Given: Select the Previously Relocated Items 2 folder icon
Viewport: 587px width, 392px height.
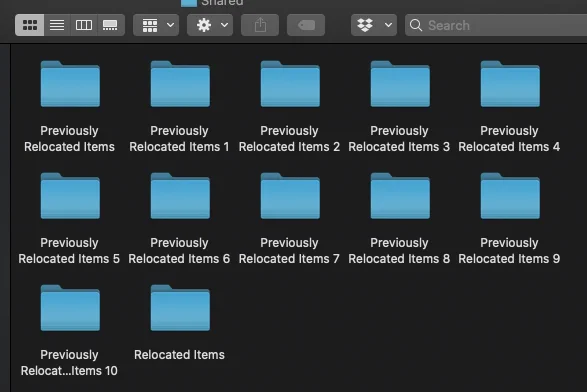Looking at the screenshot, I should [x=290, y=84].
